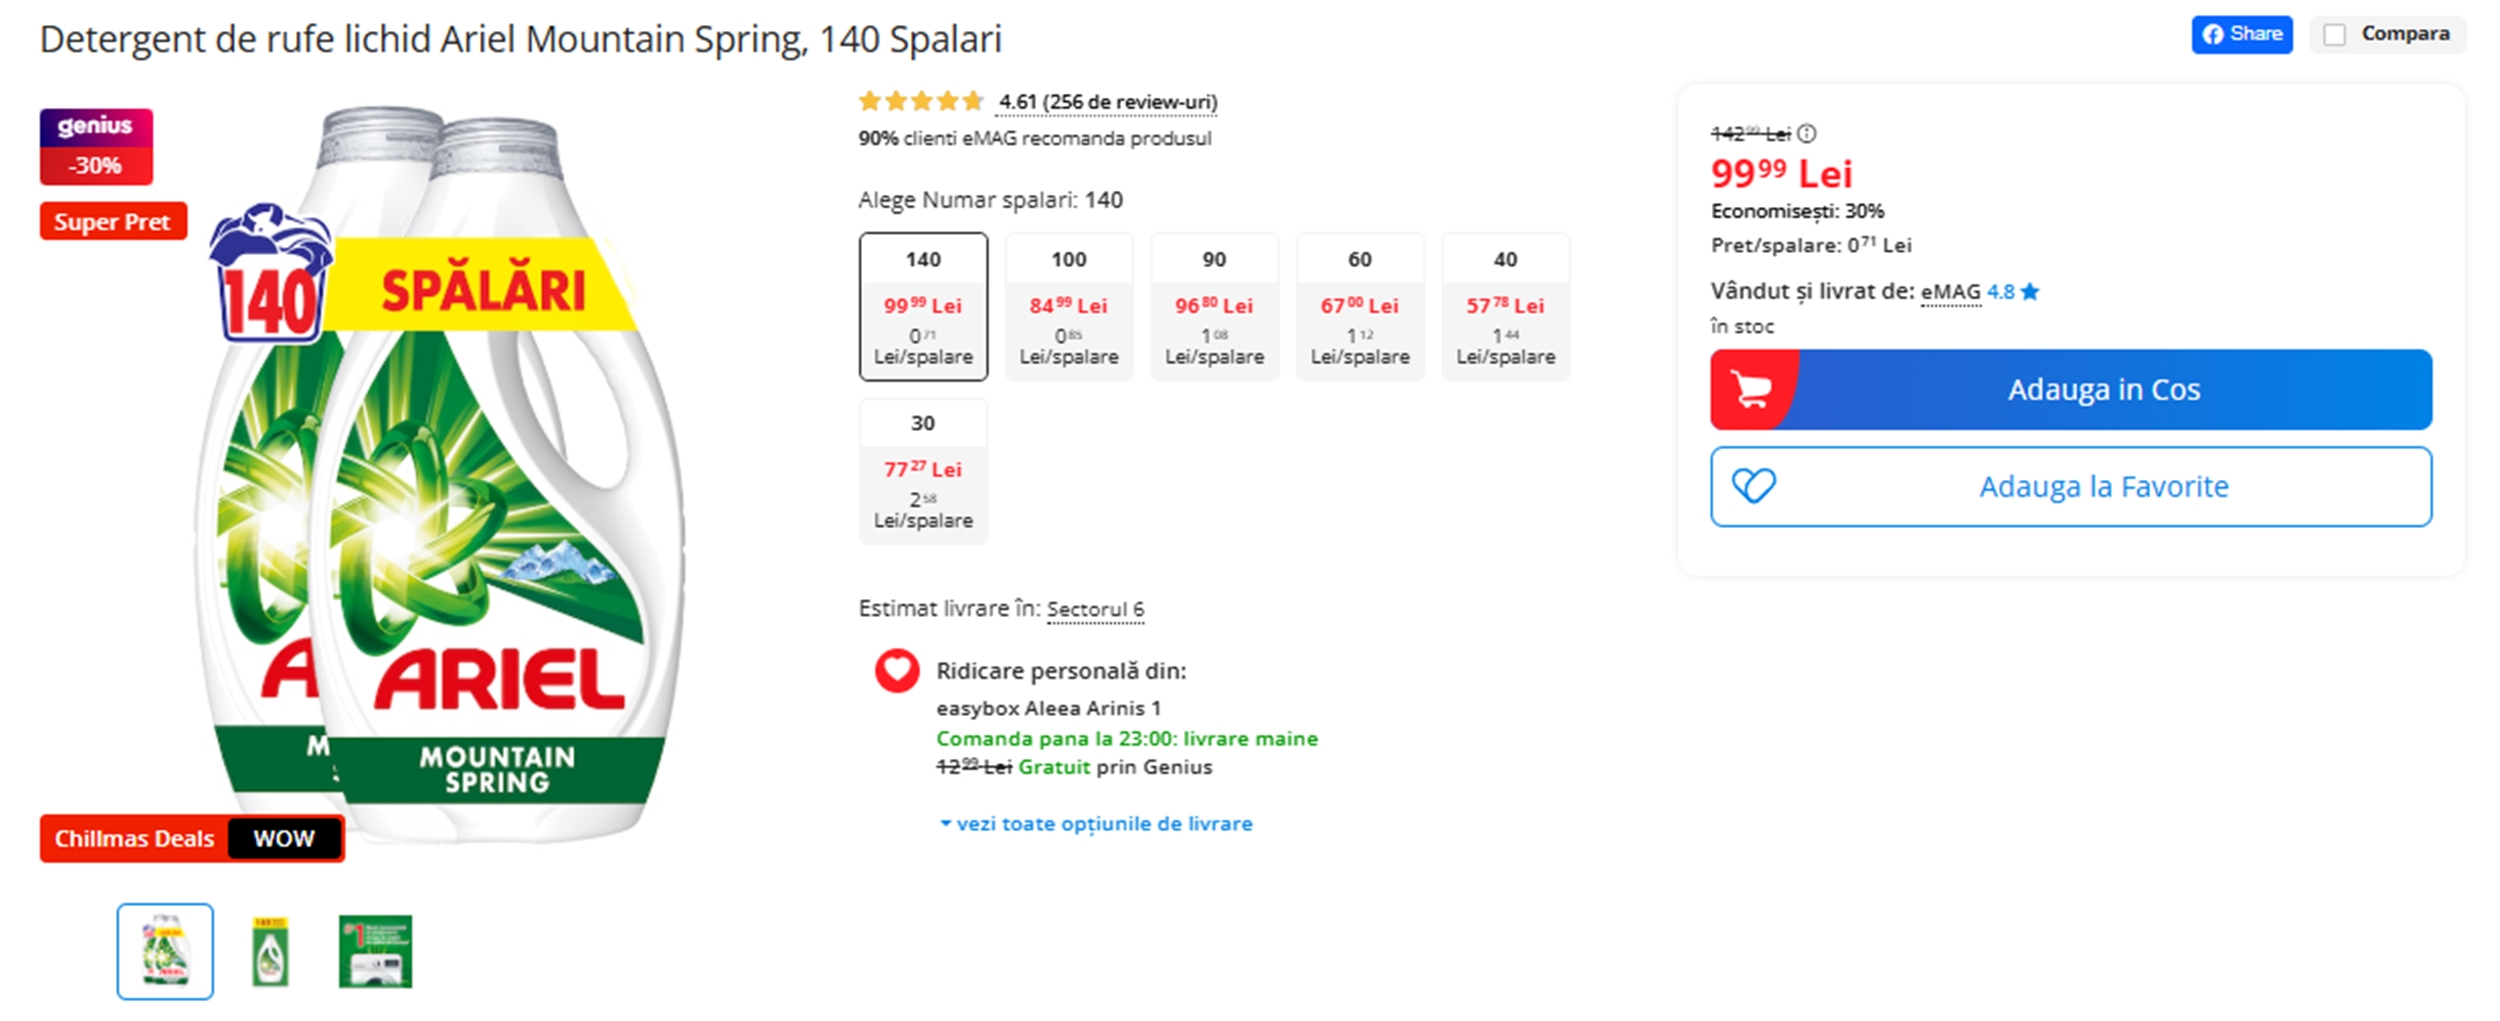Select the 100 spalari option
The height and width of the screenshot is (1021, 2500).
(1068, 307)
